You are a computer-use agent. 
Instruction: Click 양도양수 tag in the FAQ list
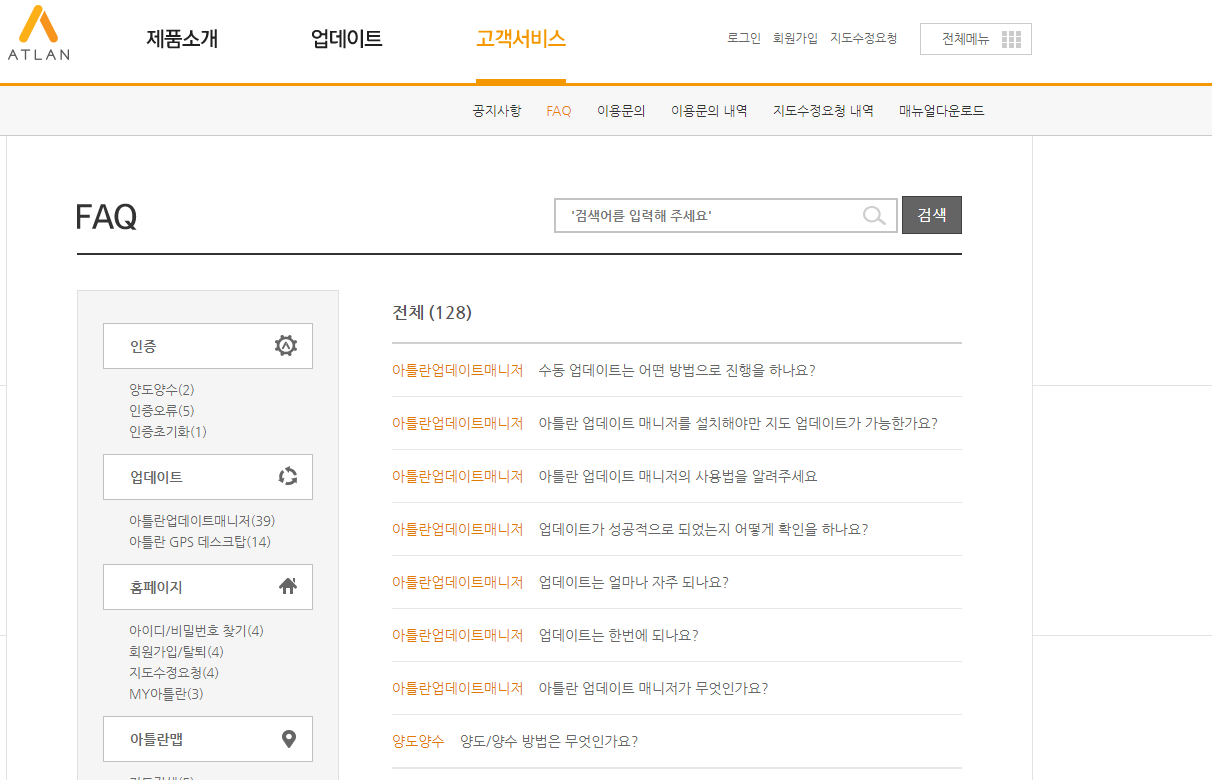point(418,741)
